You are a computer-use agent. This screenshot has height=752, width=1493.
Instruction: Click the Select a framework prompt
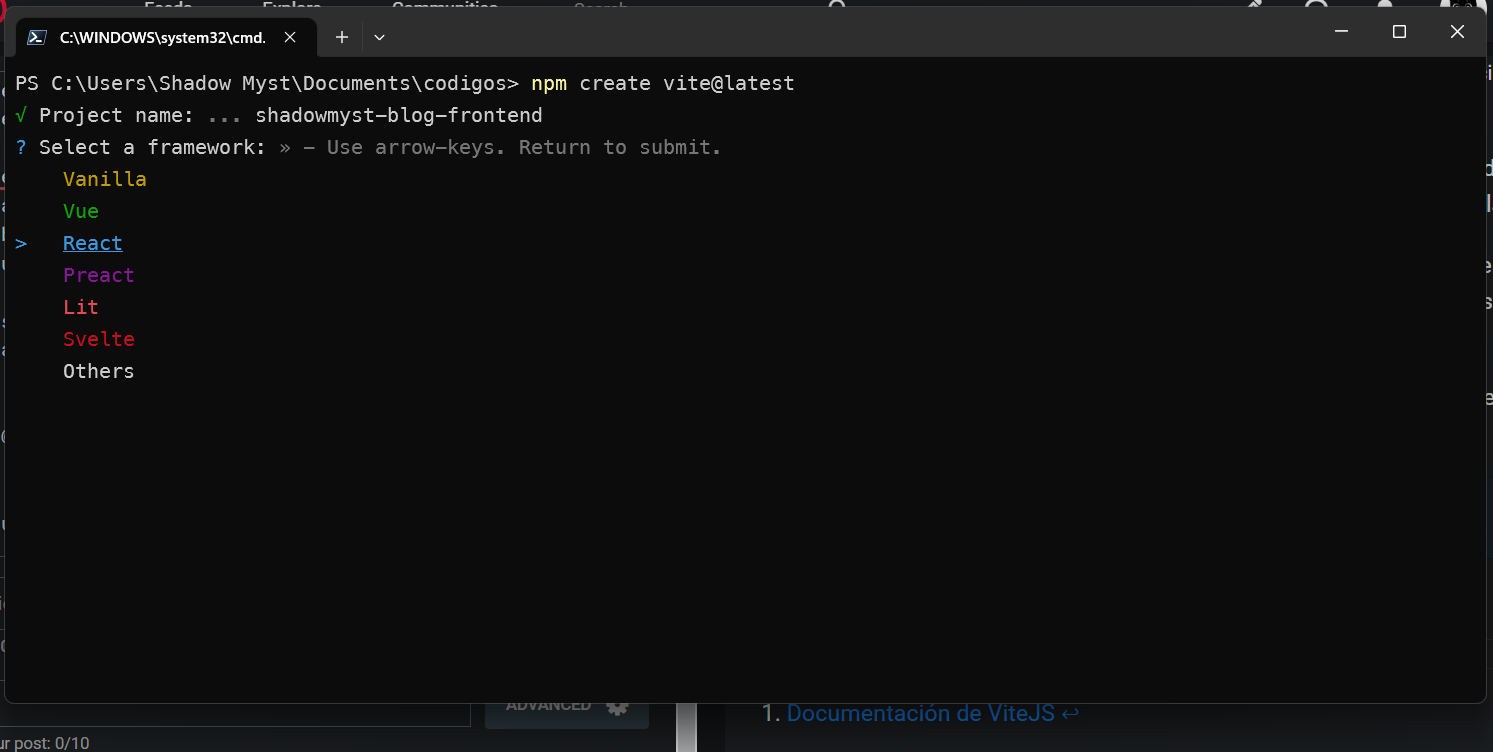(x=153, y=147)
